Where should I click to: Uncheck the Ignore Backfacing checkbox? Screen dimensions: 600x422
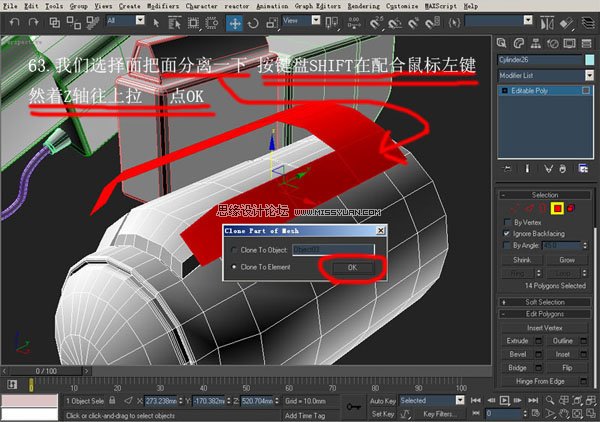(x=507, y=233)
